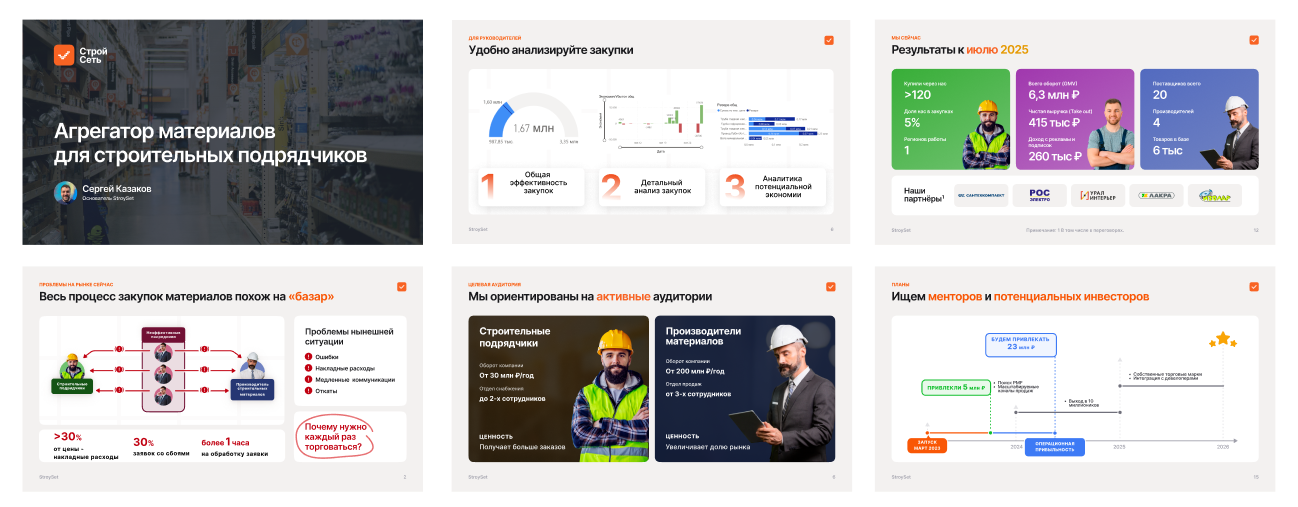Click the red exclamation icon beside 'Ошибки'
This screenshot has width=1298, height=507.
click(x=308, y=356)
